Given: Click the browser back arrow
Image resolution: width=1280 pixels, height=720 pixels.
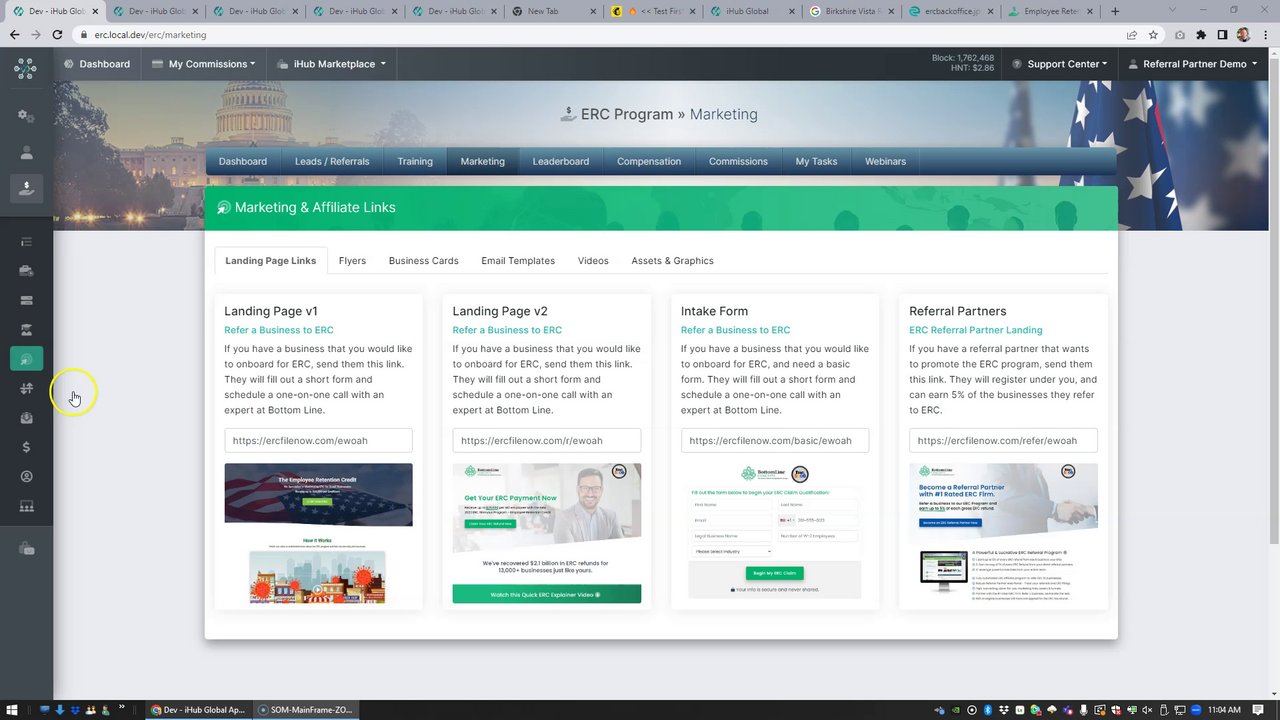Looking at the screenshot, I should pyautogui.click(x=14, y=34).
